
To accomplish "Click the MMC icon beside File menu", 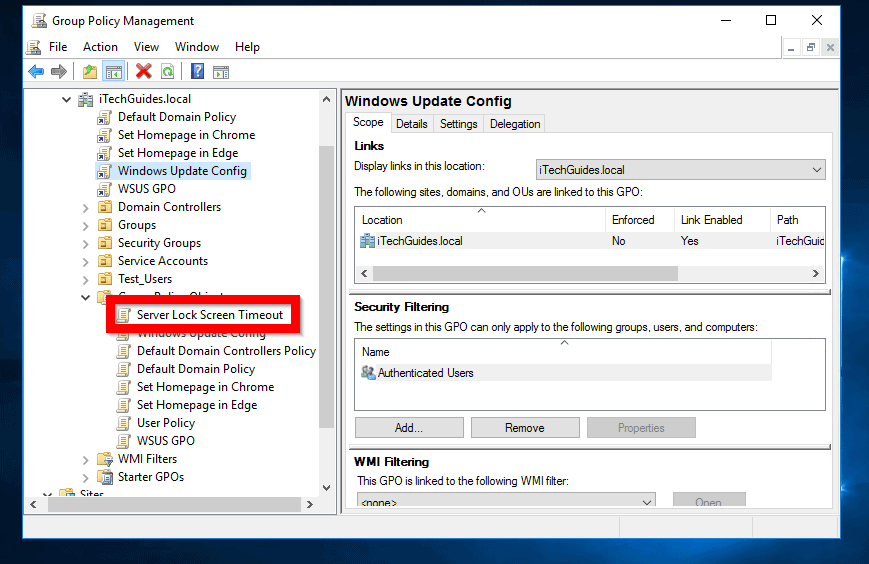I will click(x=34, y=47).
